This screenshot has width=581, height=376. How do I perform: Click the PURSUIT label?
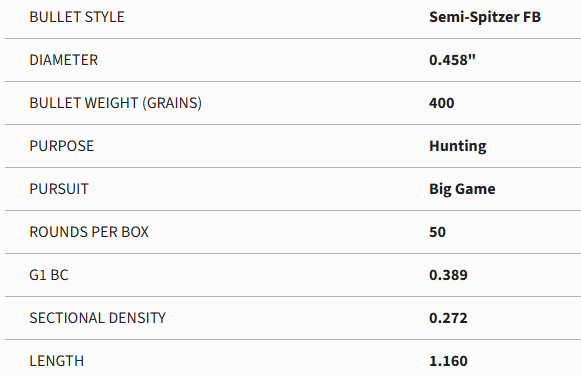[x=59, y=189]
